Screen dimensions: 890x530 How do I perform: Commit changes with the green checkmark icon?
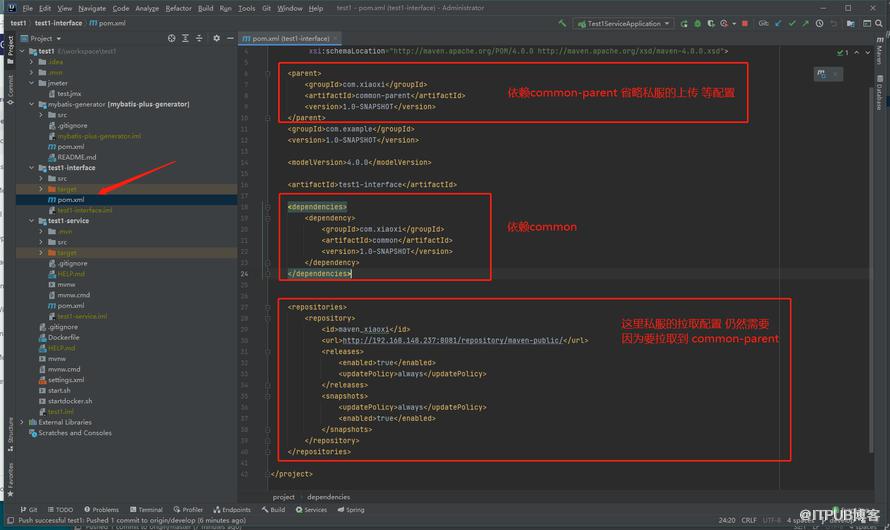(x=792, y=24)
